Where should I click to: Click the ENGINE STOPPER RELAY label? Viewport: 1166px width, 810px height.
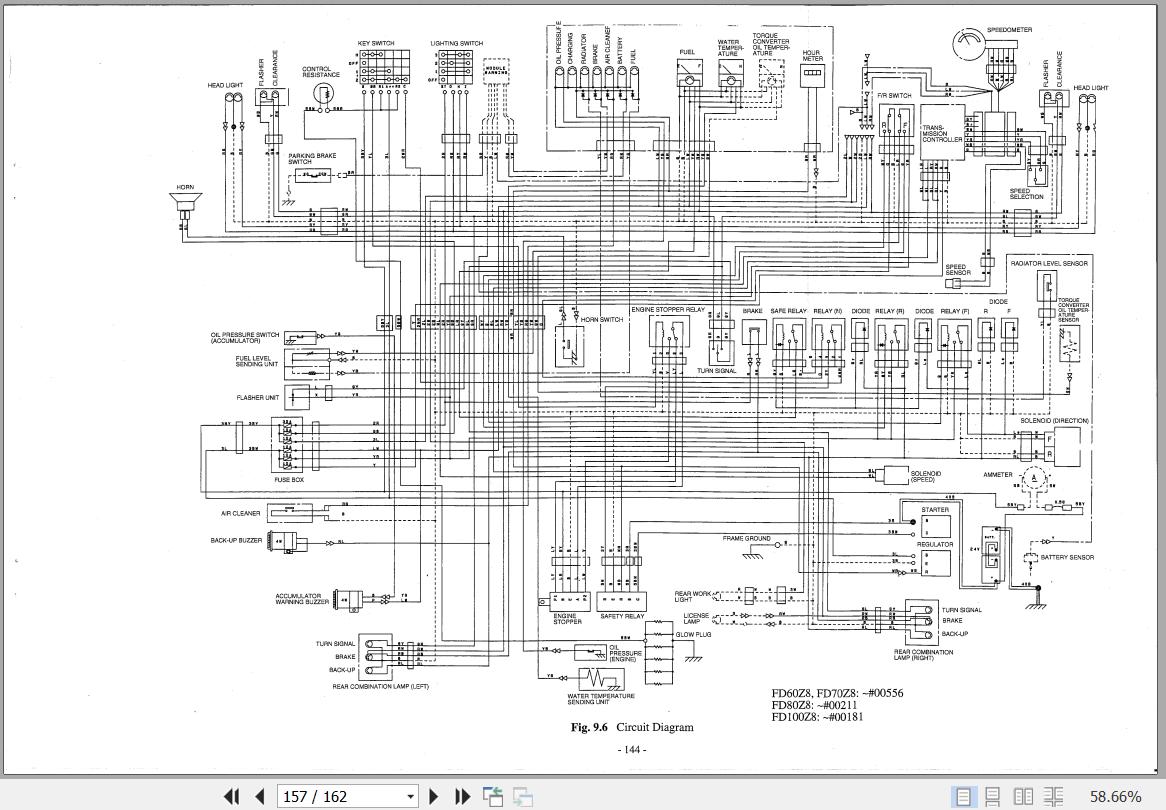coord(669,309)
